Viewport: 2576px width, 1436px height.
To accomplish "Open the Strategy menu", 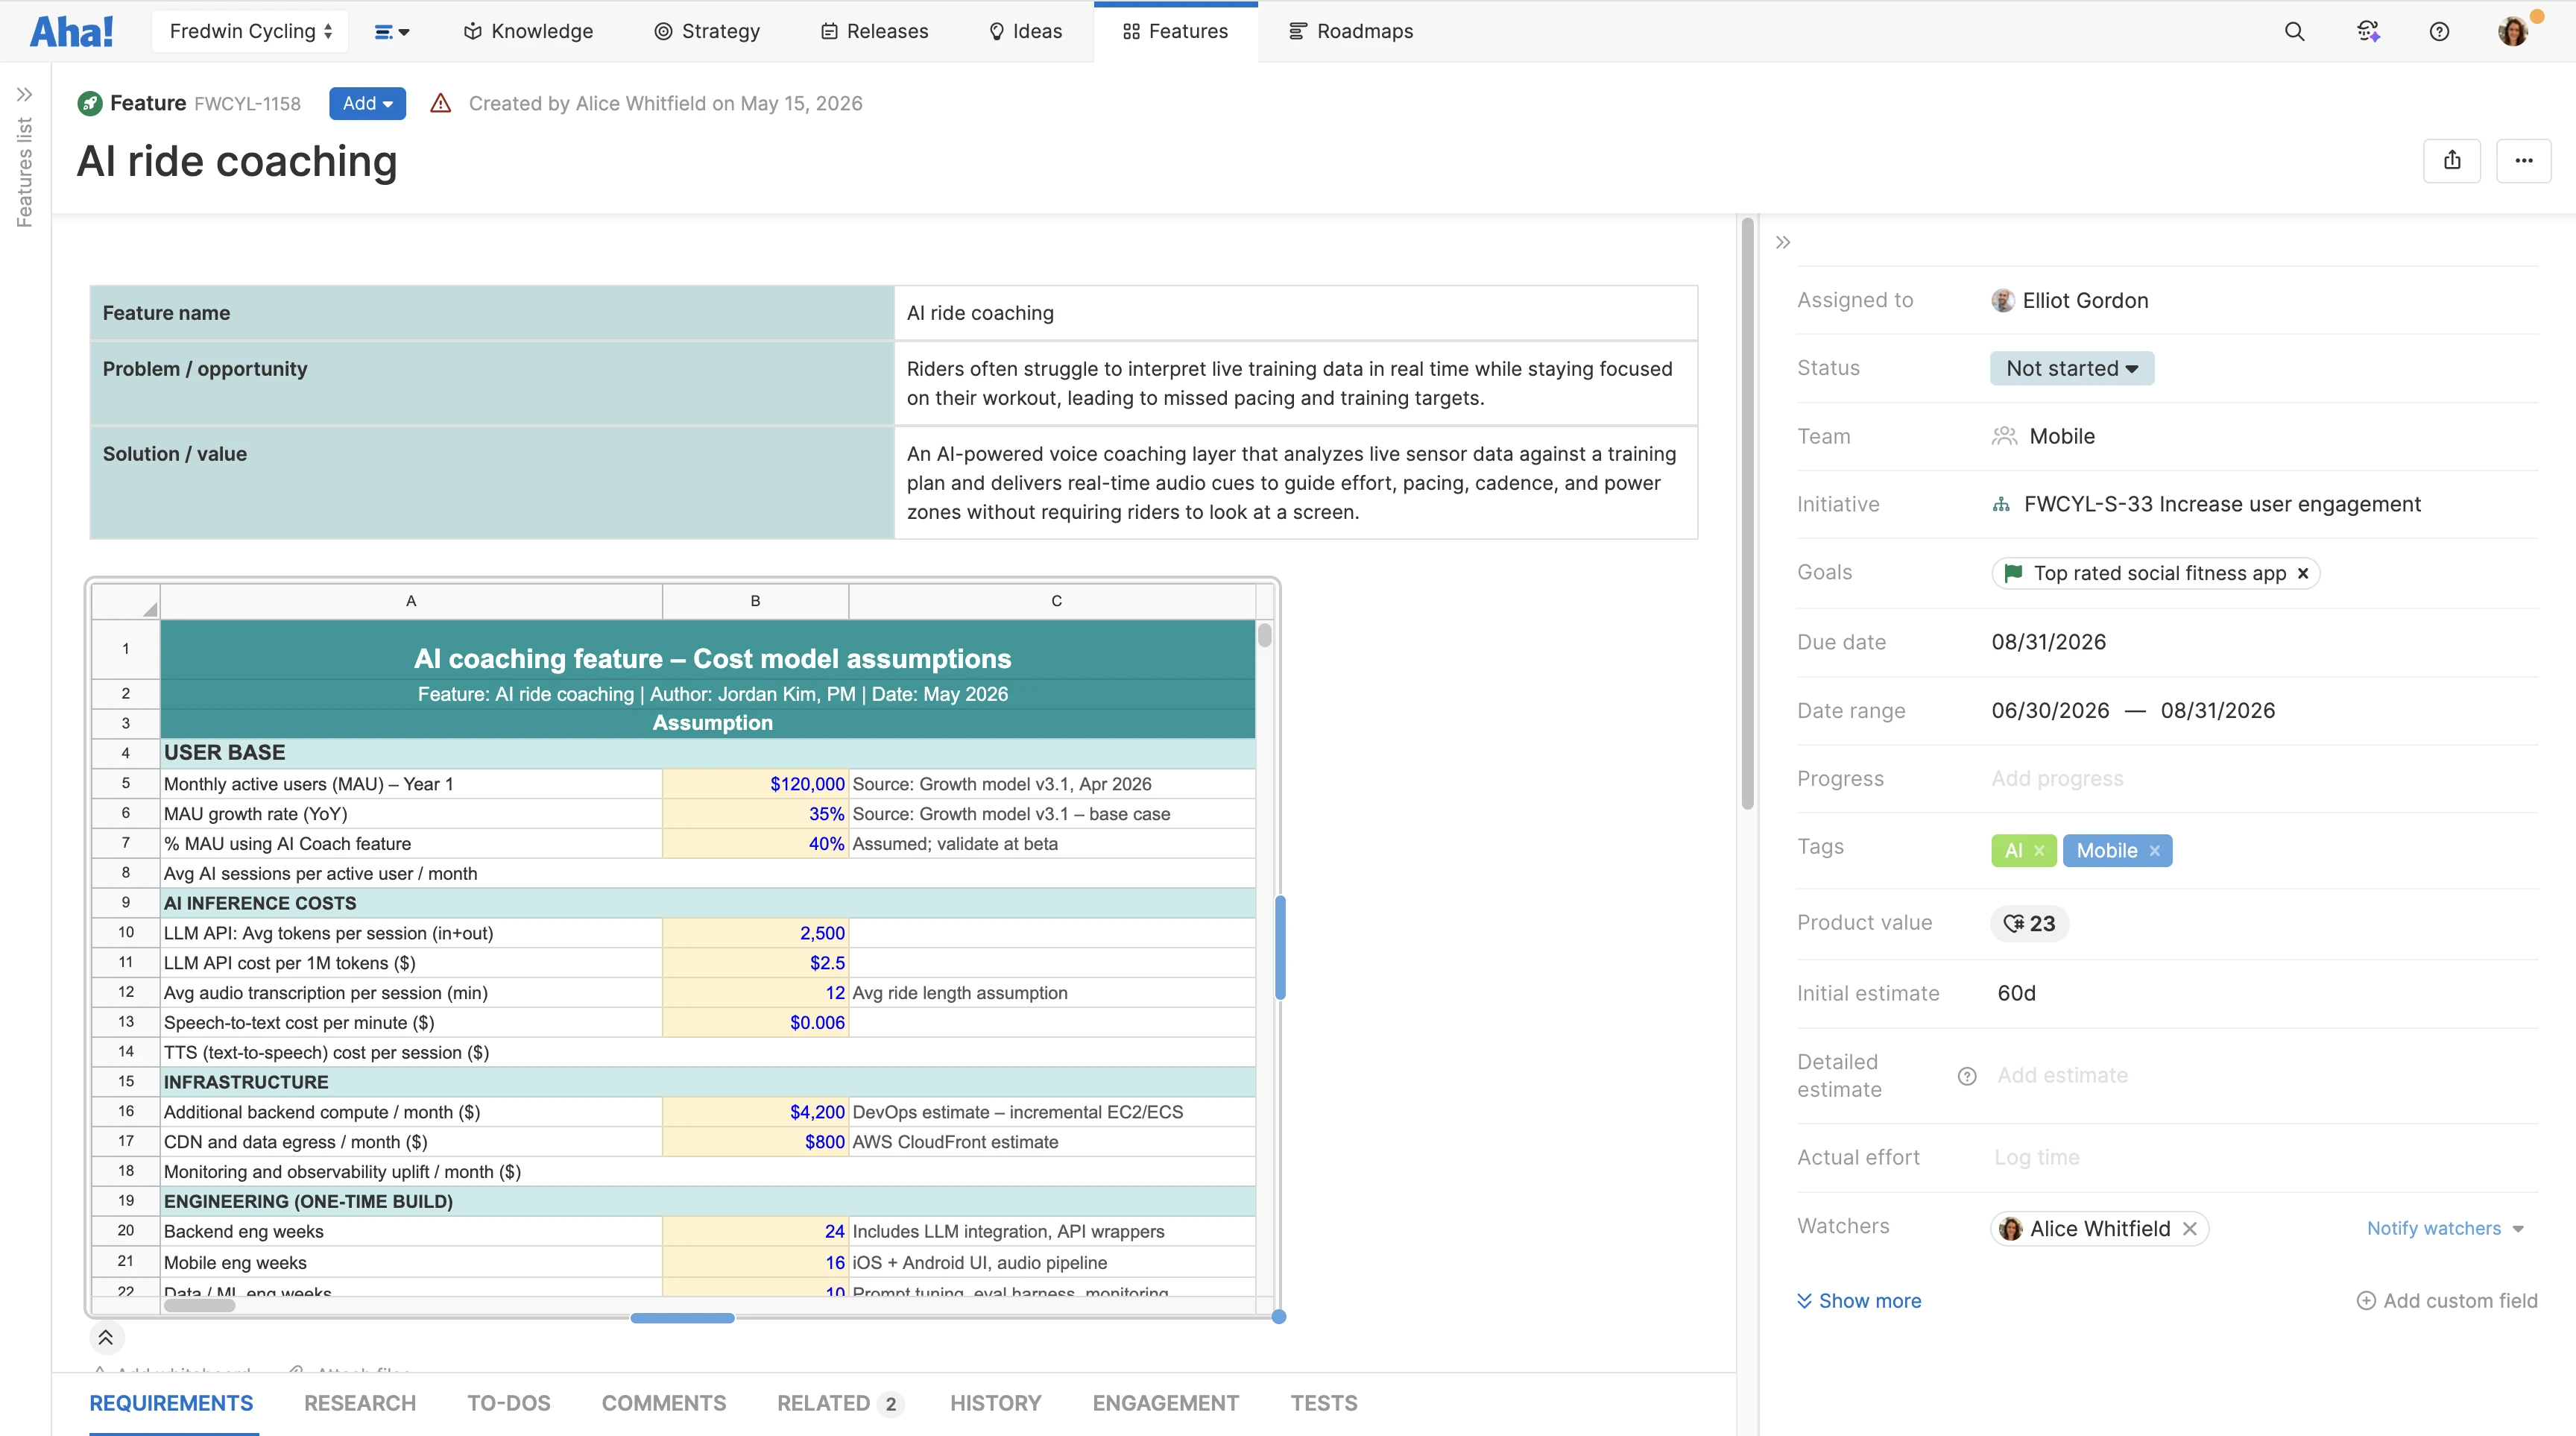I will (x=707, y=31).
